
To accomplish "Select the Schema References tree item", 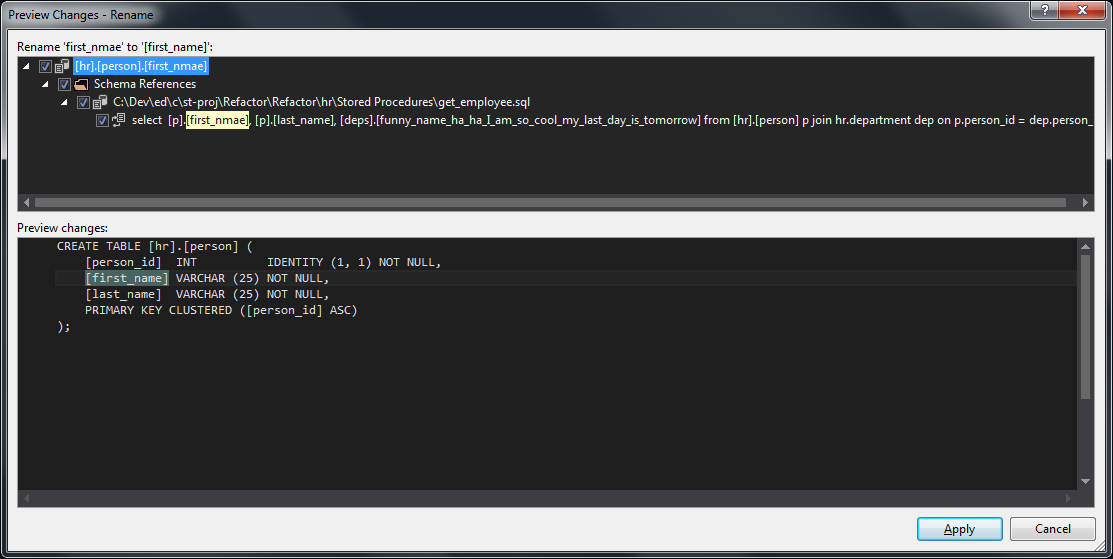I will tap(144, 84).
